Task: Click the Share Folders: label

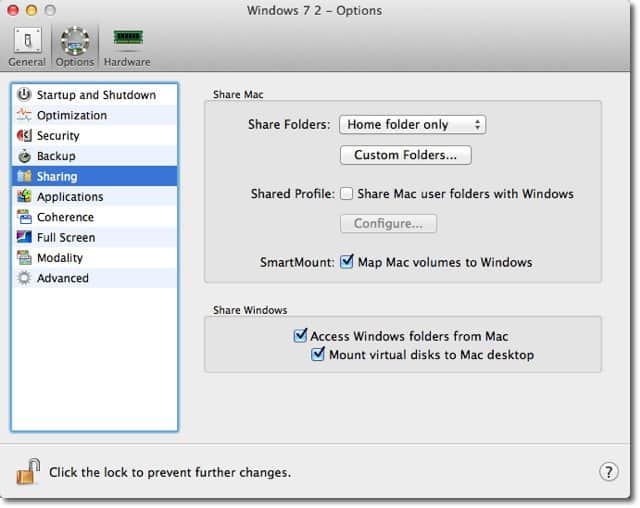Action: point(289,124)
